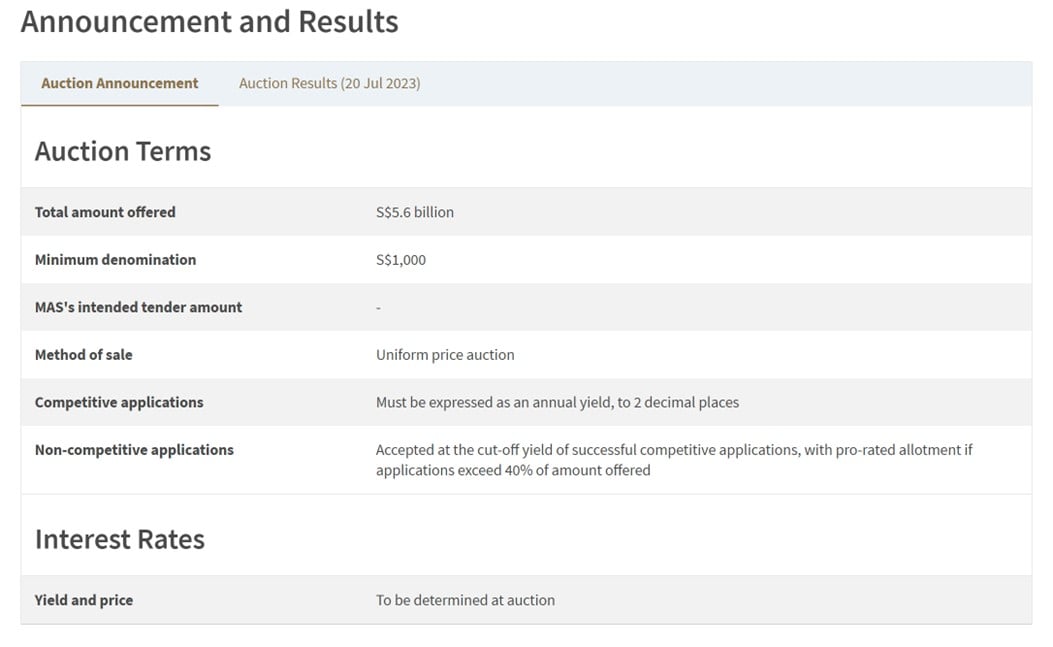Click the dash value for intended tender amount
The image size is (1053, 647).
378,308
